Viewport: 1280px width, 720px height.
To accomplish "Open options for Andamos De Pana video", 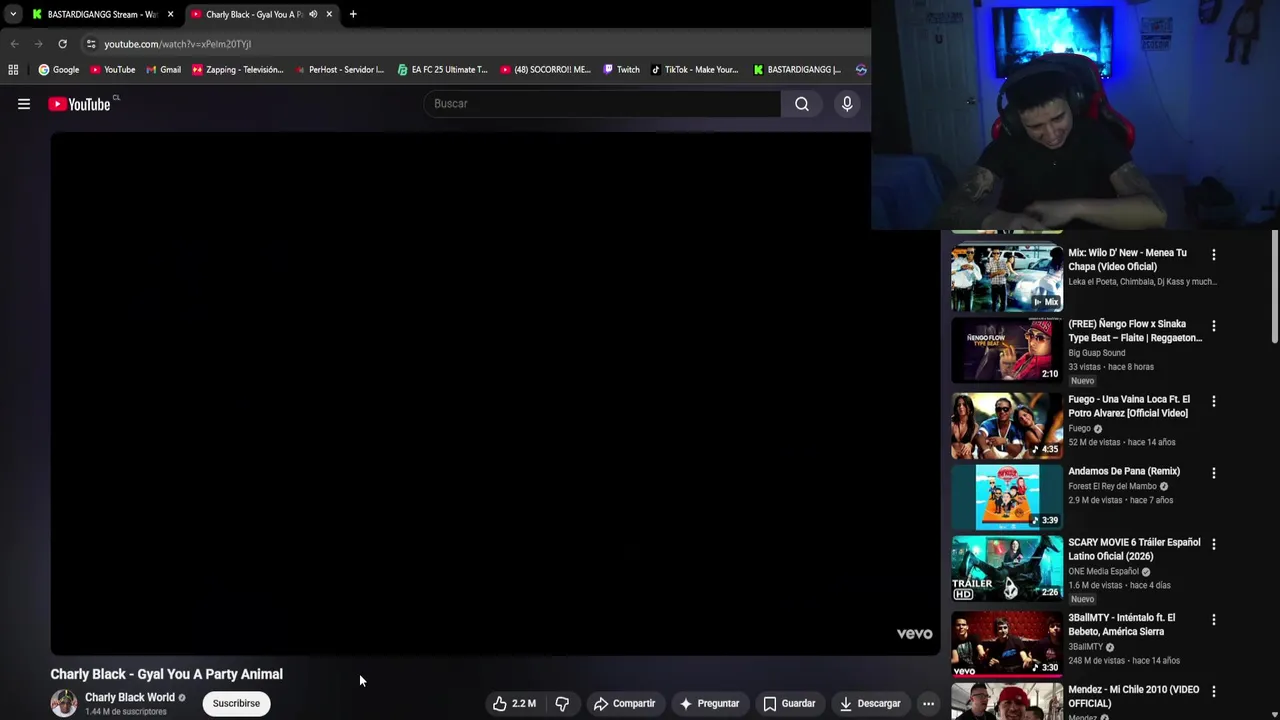I will click(x=1214, y=473).
